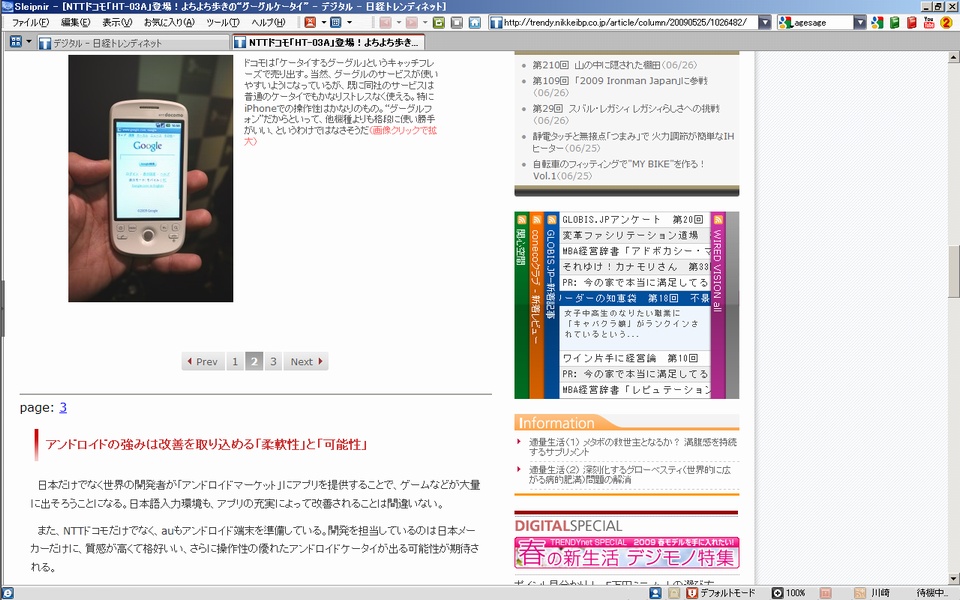Click the 春の新生活デジモノ特集 banner
This screenshot has width=960, height=600.
click(x=627, y=552)
